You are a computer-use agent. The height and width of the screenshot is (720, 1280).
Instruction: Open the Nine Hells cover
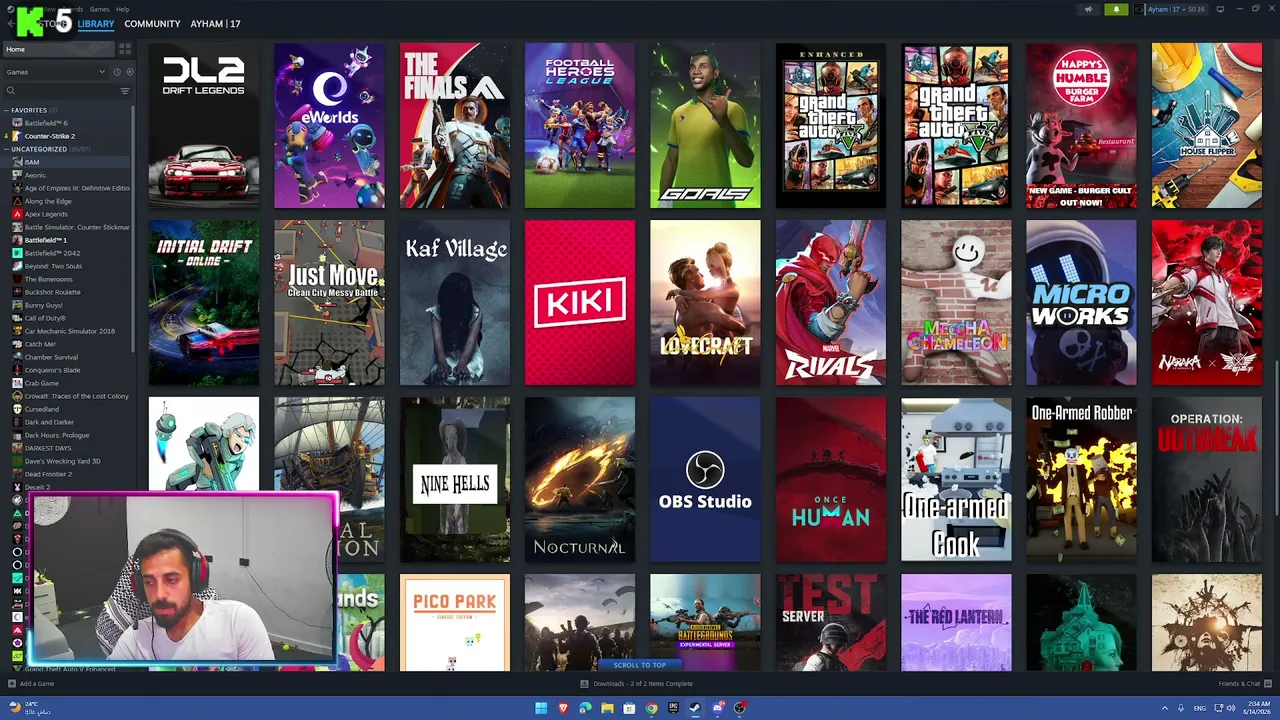click(455, 480)
